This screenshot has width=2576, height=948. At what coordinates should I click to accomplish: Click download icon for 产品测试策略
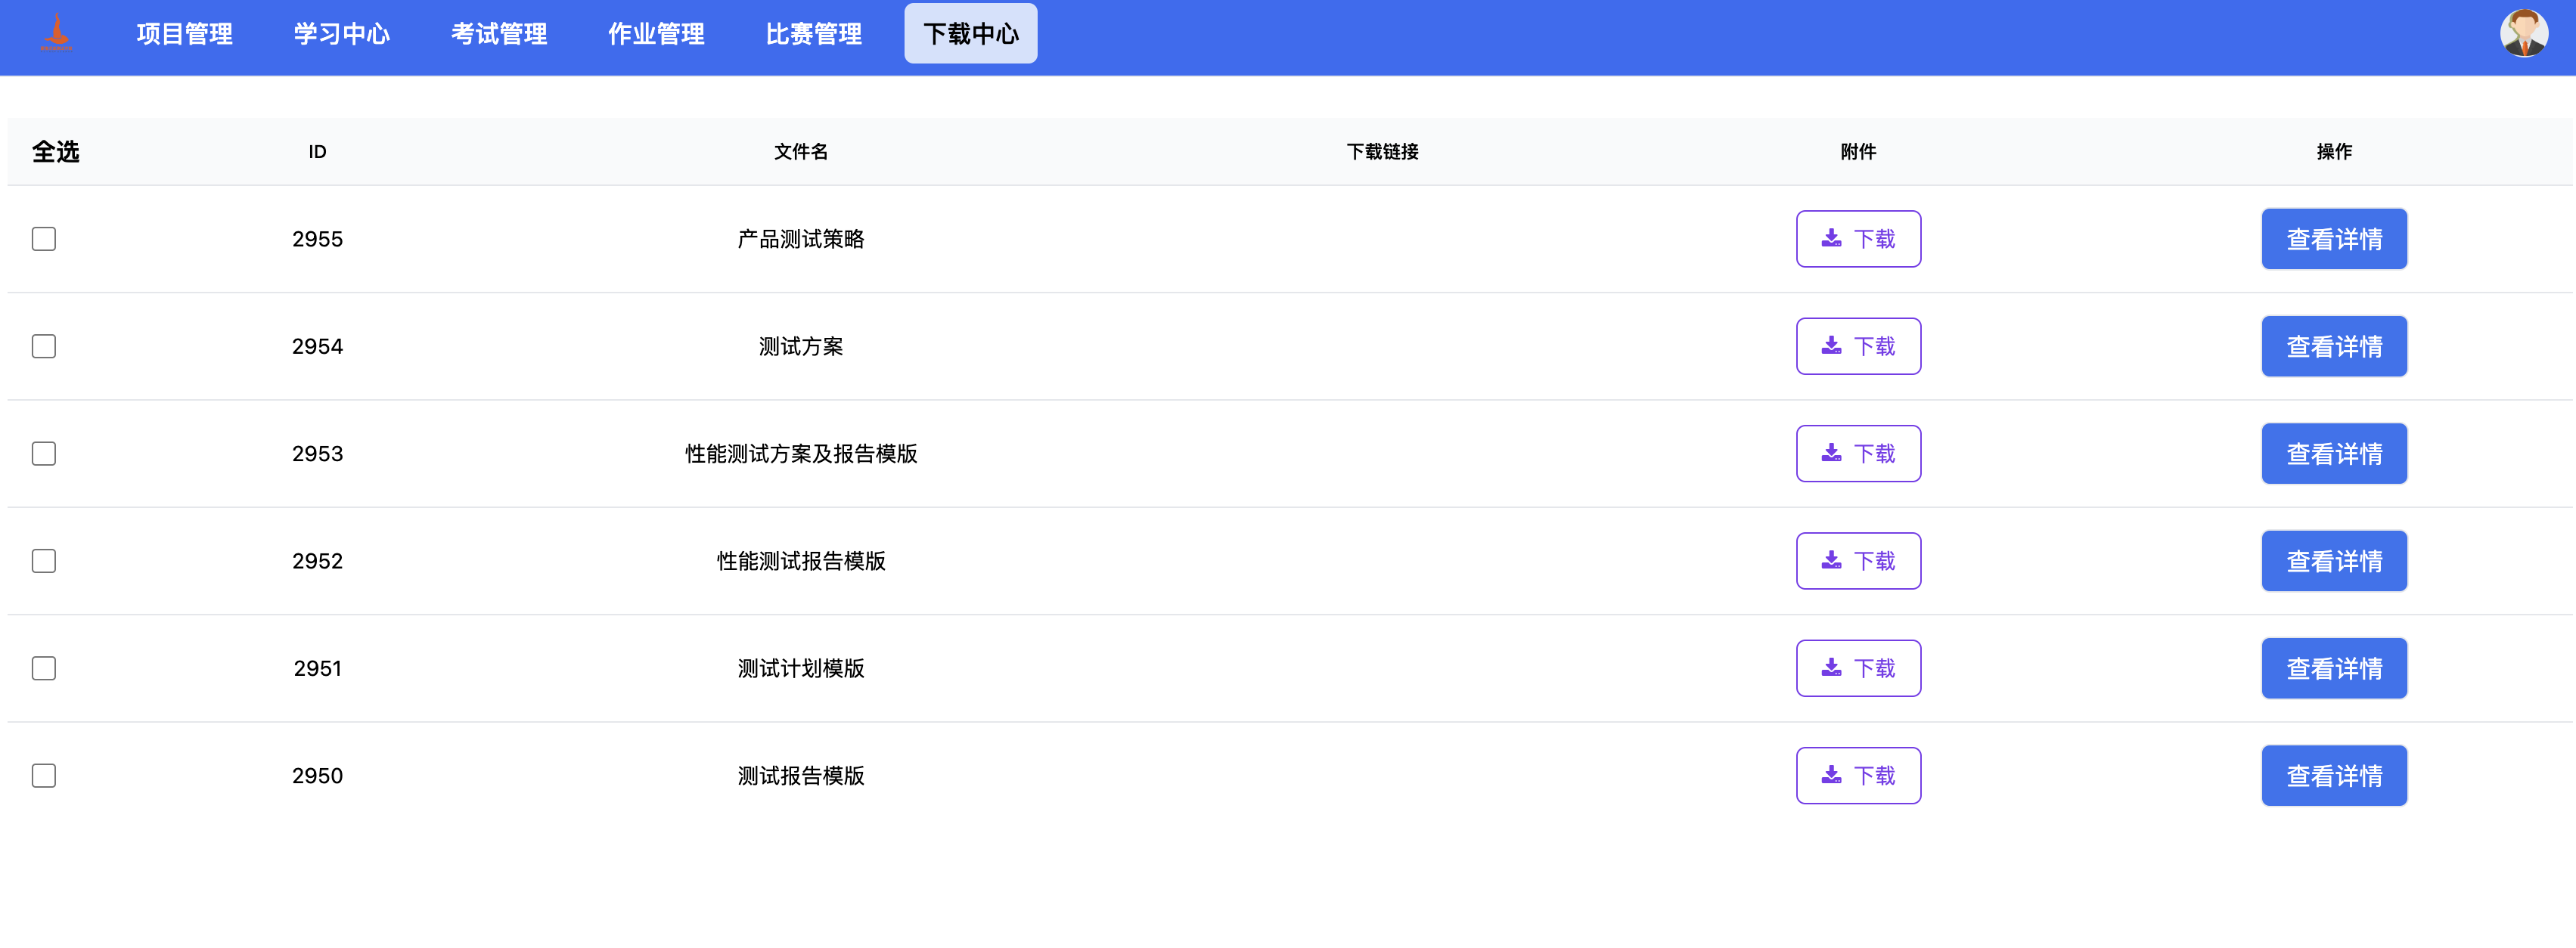click(x=1830, y=238)
